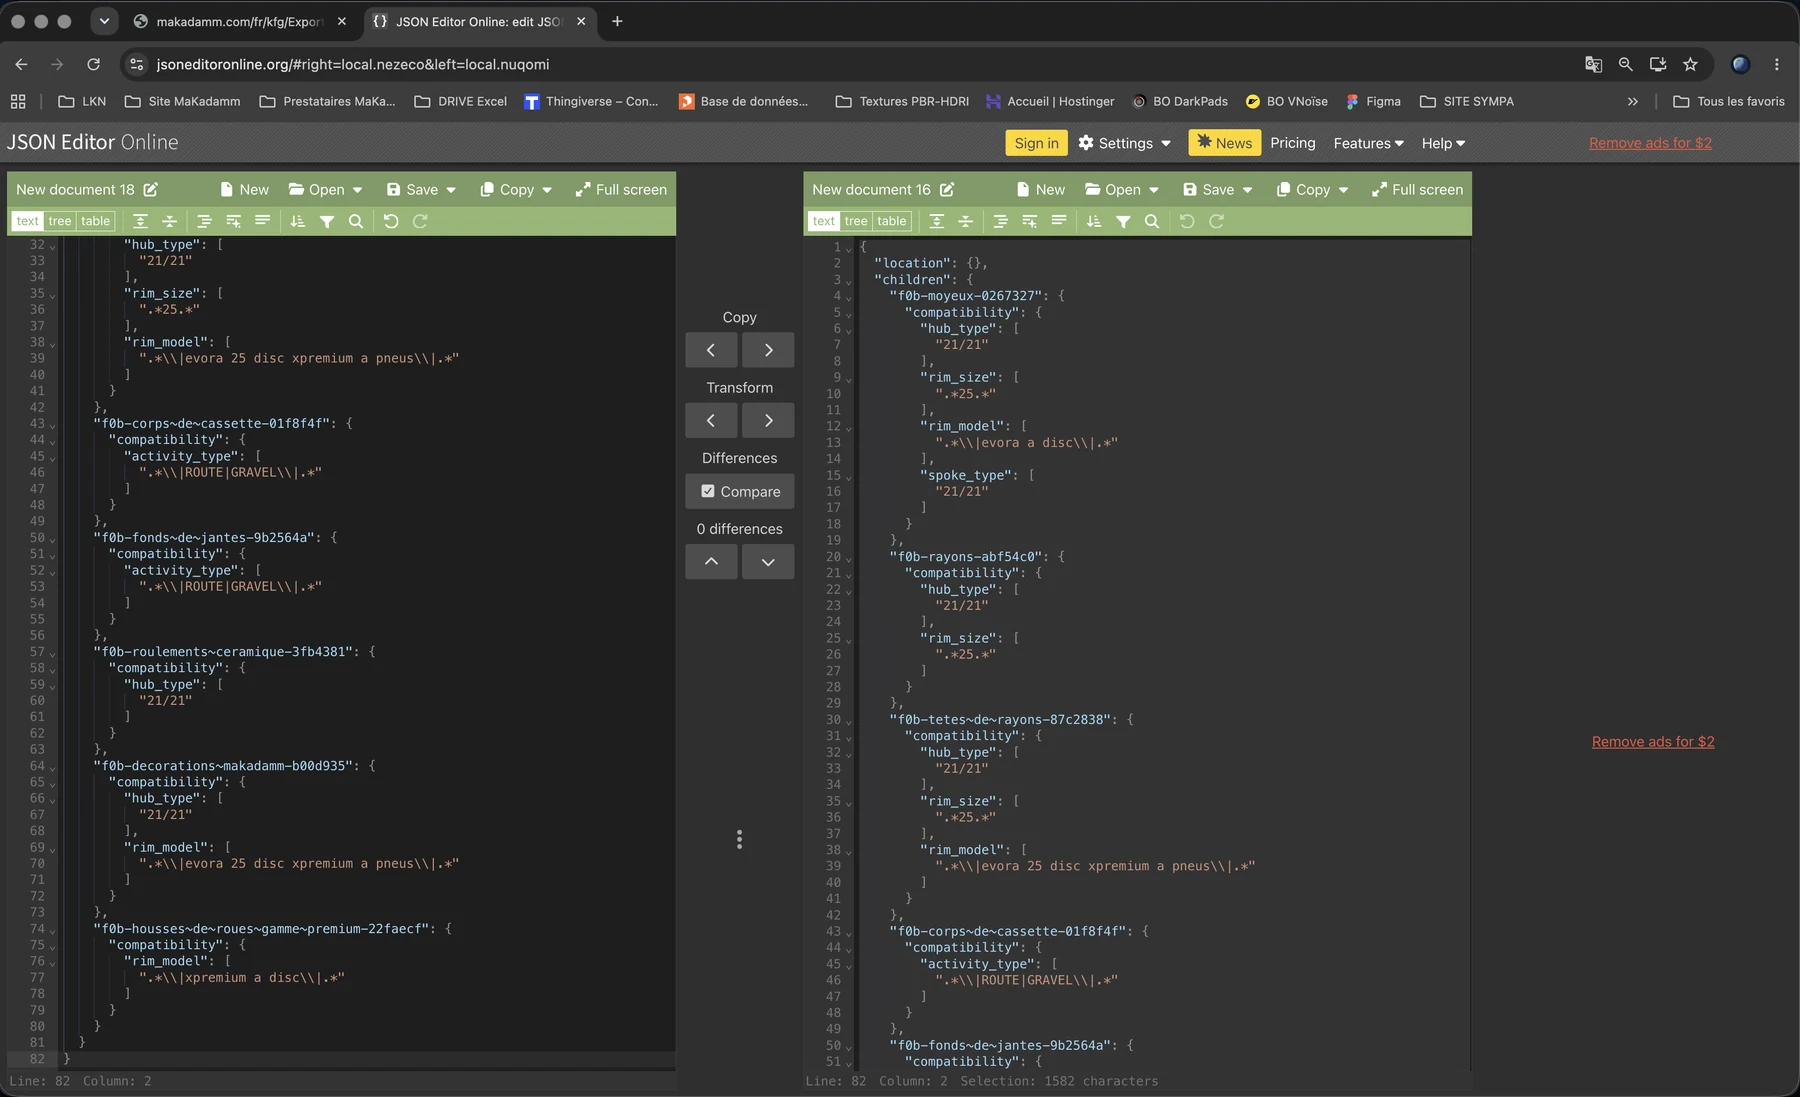The width and height of the screenshot is (1800, 1097).
Task: Create New document in left panel
Action: point(244,190)
